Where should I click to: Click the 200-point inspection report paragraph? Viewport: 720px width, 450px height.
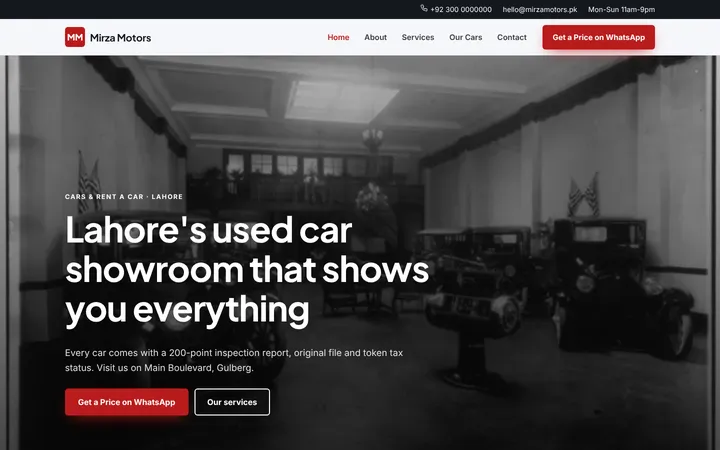[x=234, y=360]
